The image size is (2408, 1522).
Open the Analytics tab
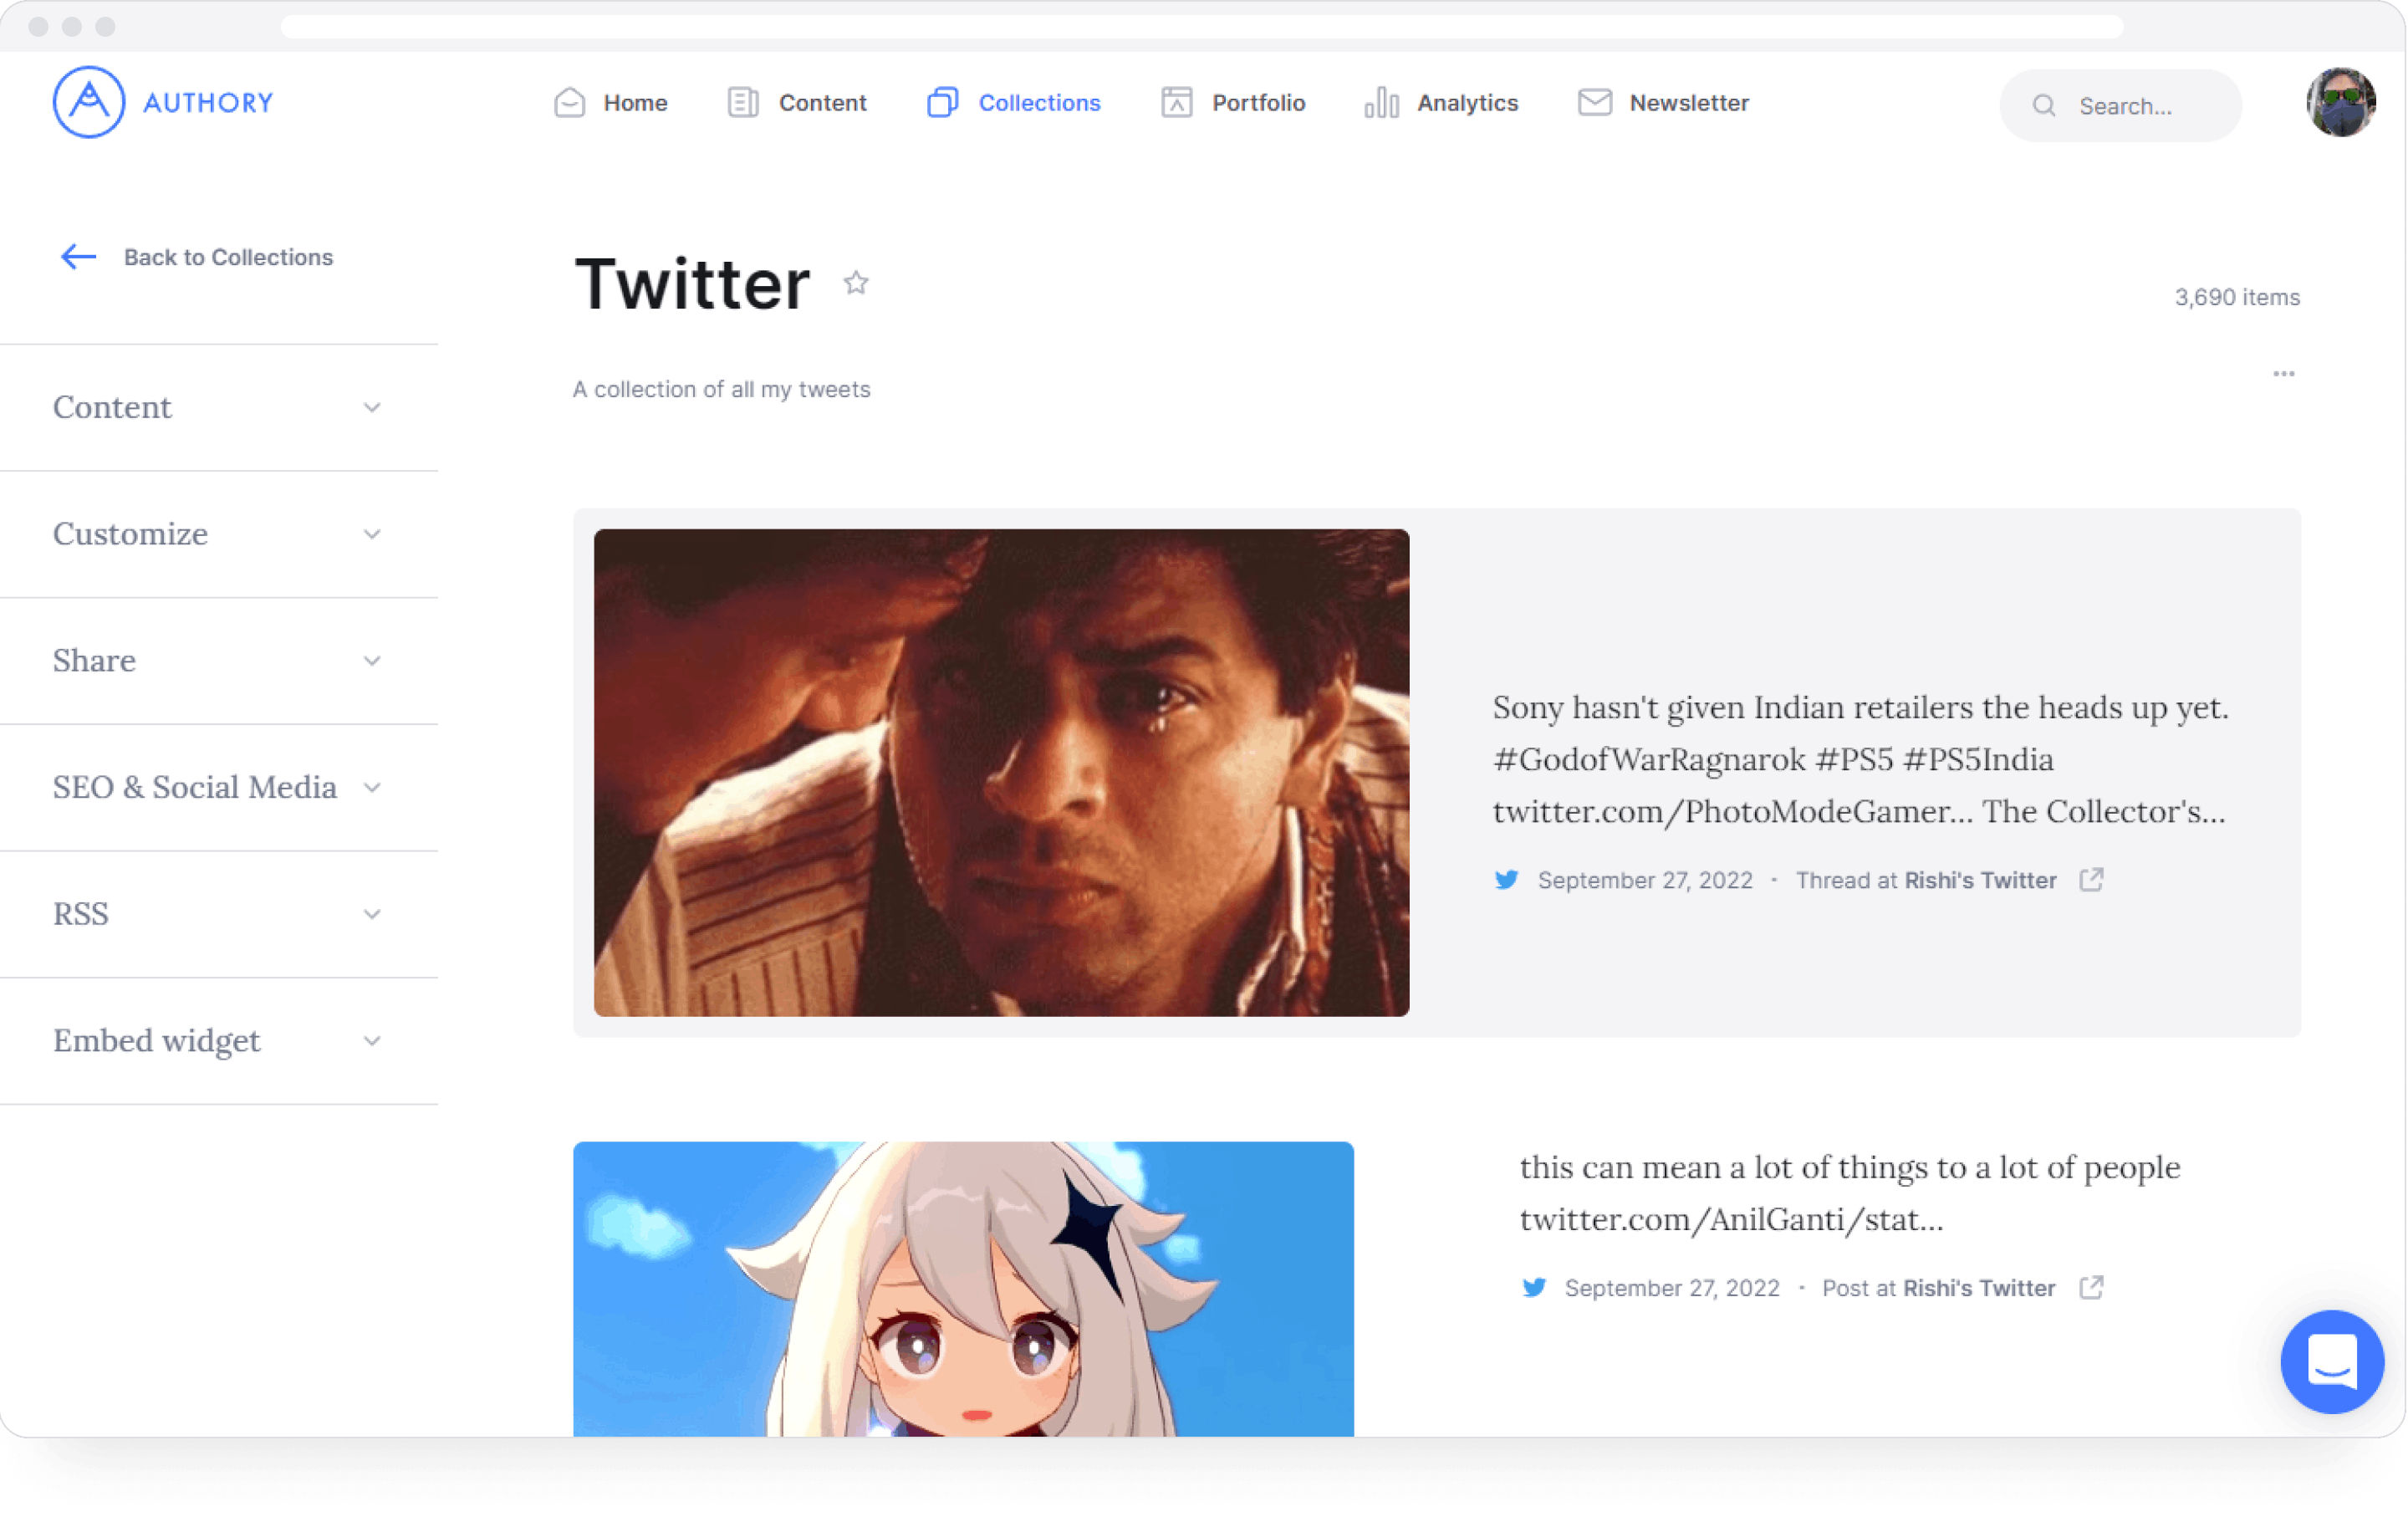(x=1467, y=102)
